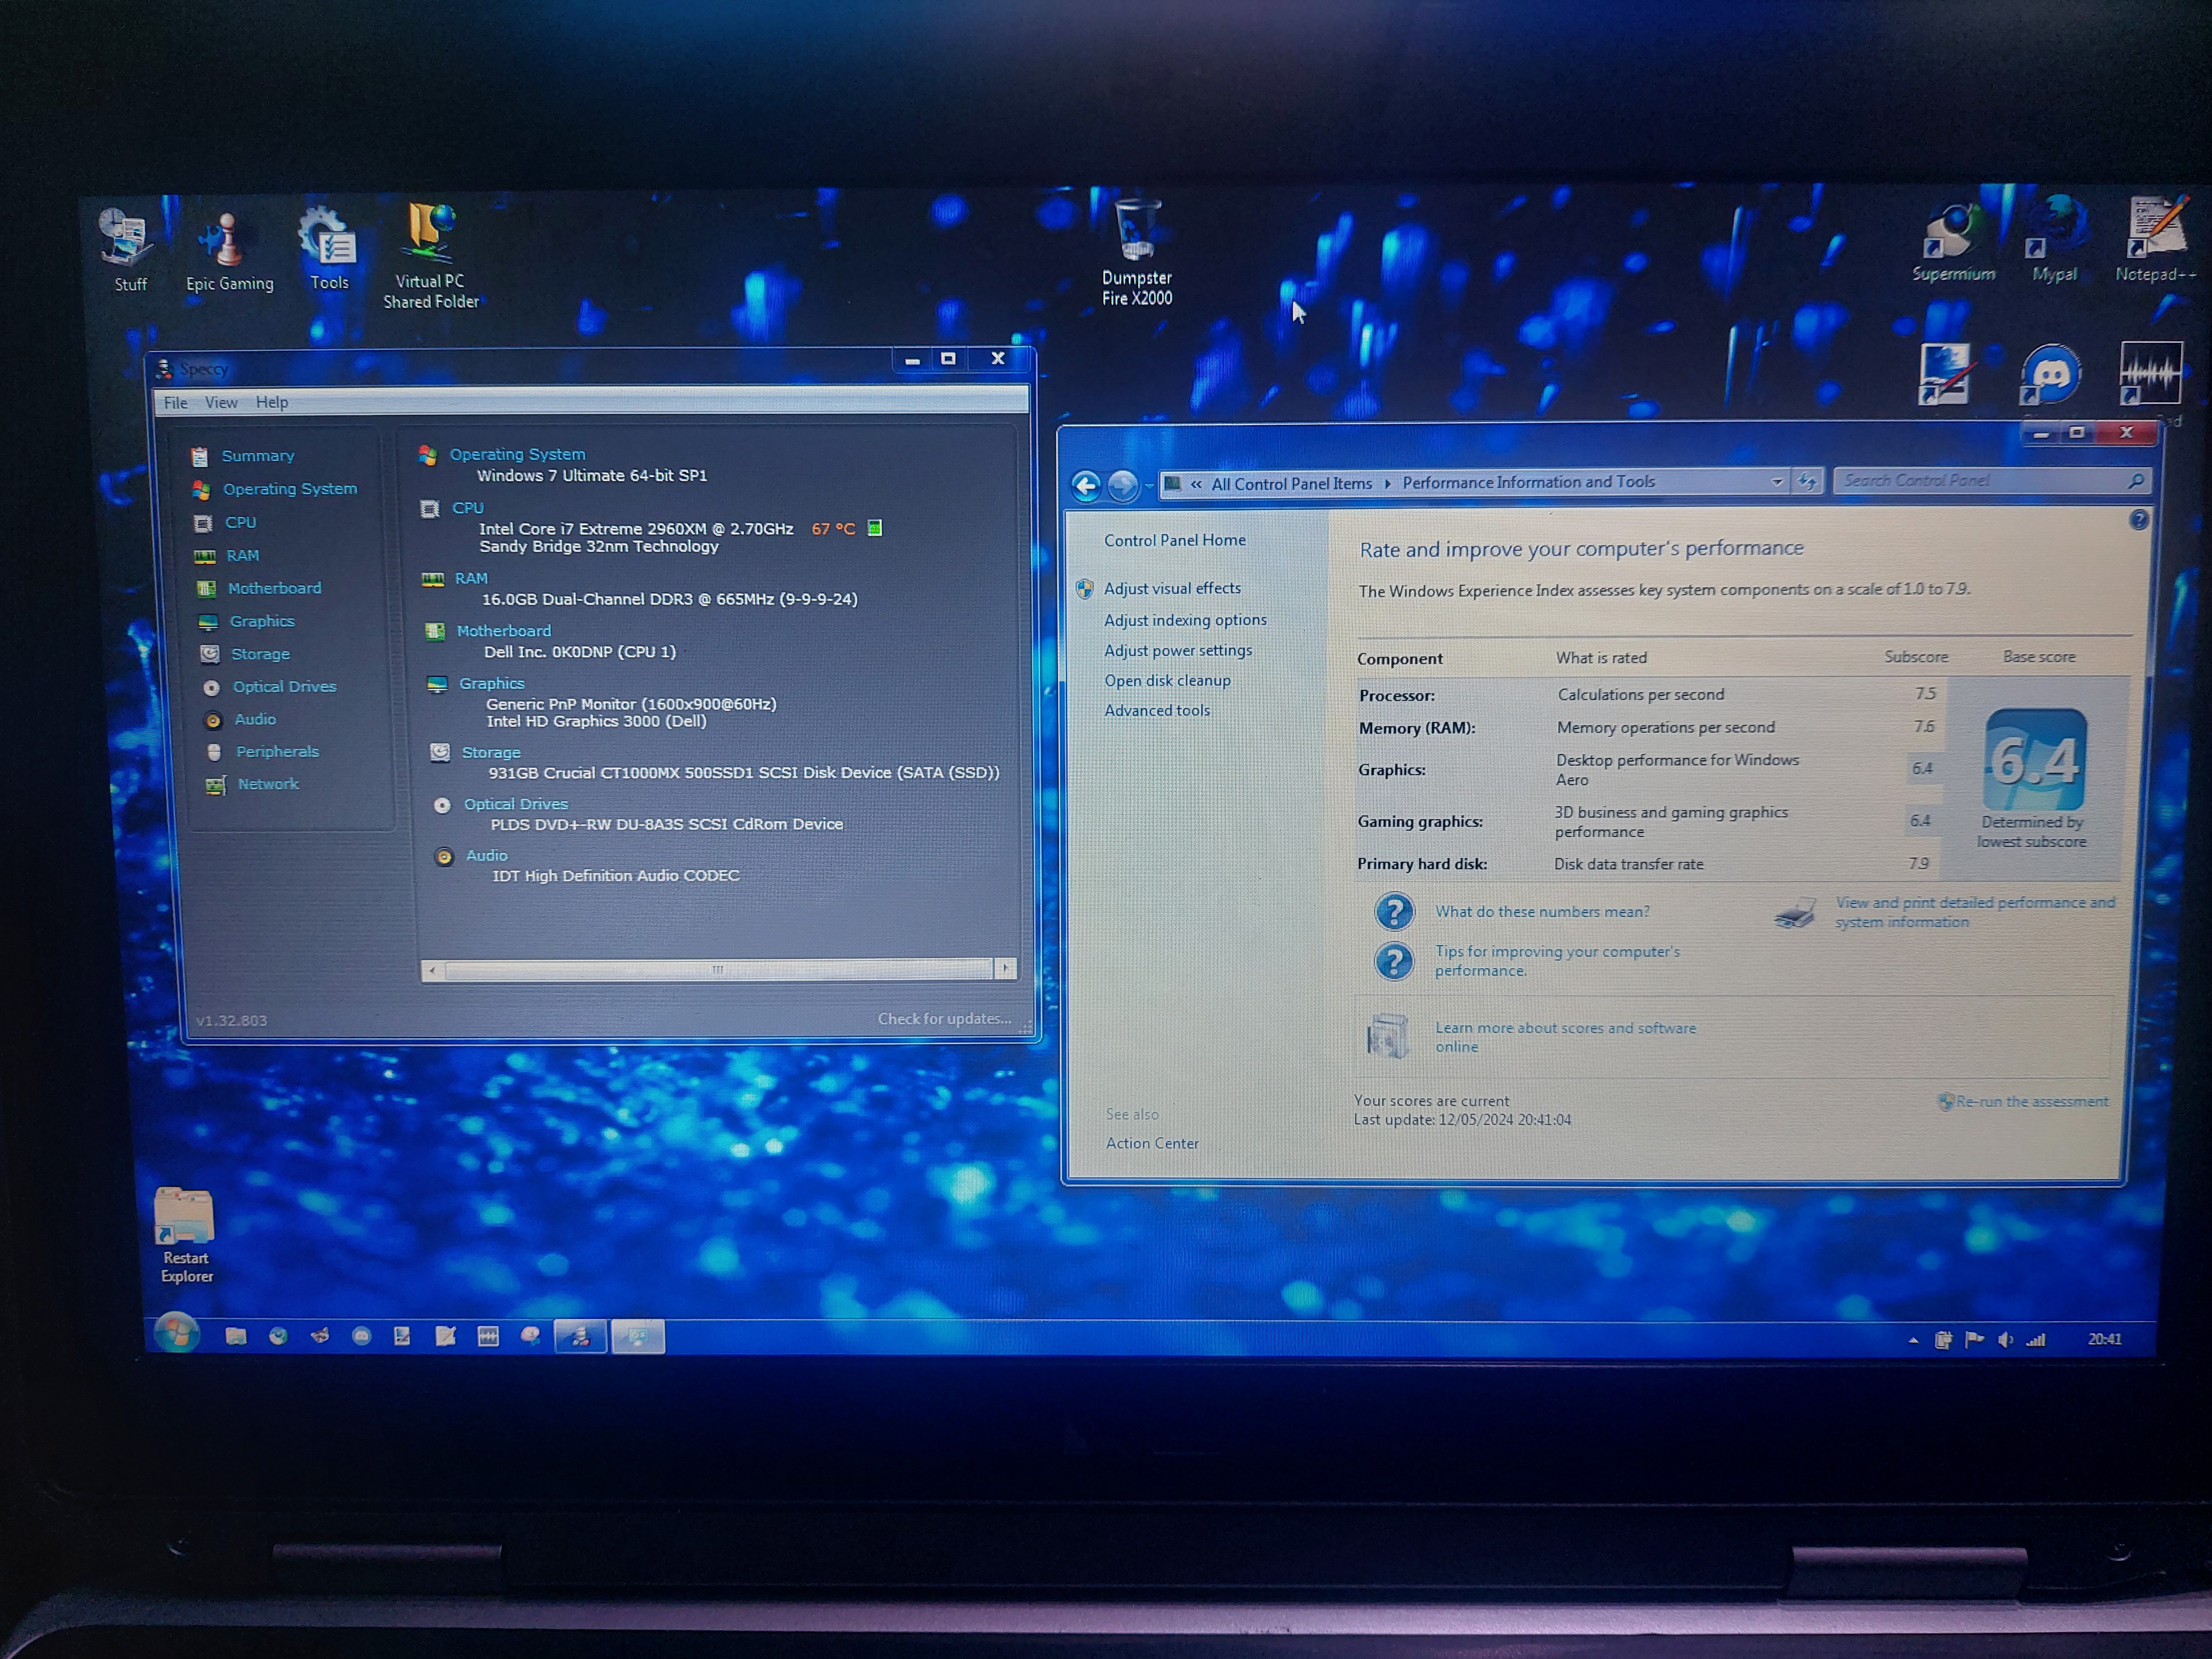Viewport: 2212px width, 1659px height.
Task: Click Storage heading in summary pane
Action: point(490,752)
